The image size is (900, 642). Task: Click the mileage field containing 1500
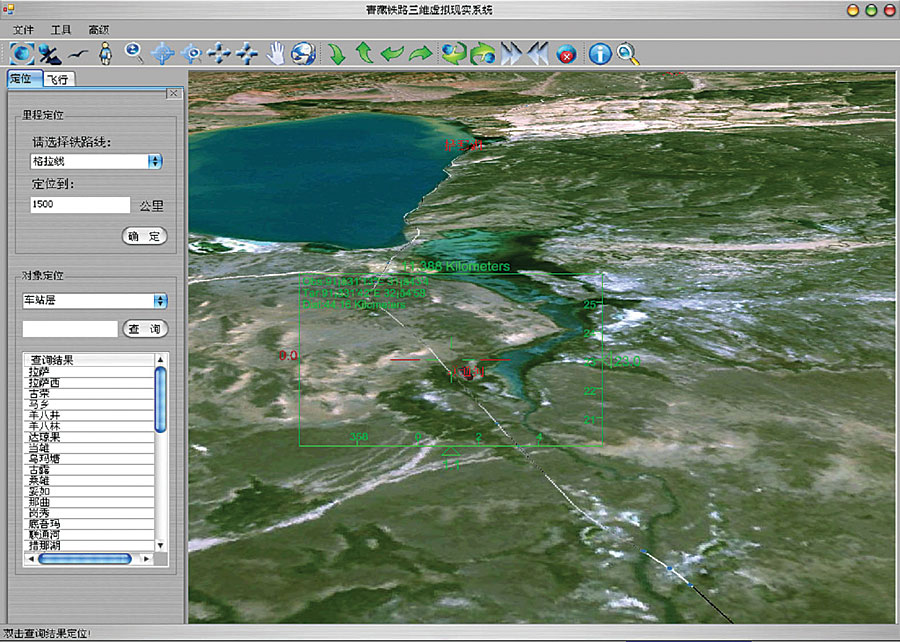[80, 205]
